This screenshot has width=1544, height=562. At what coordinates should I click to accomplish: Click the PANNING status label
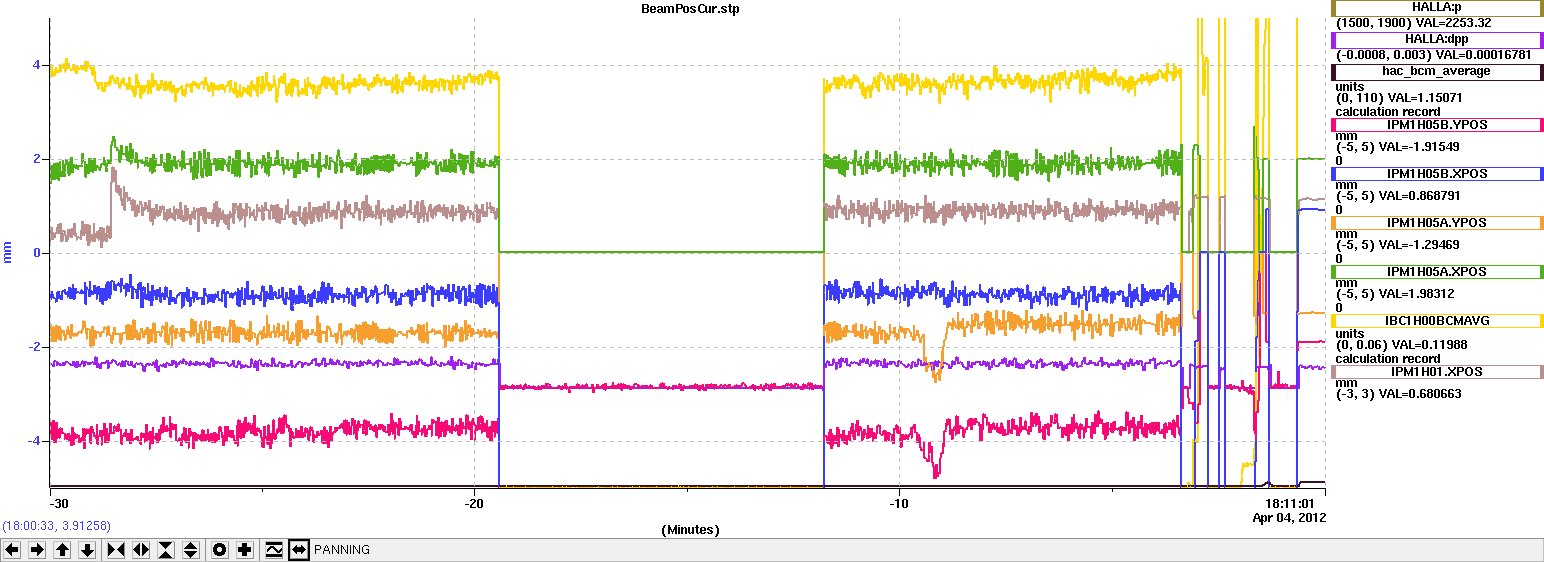[342, 550]
